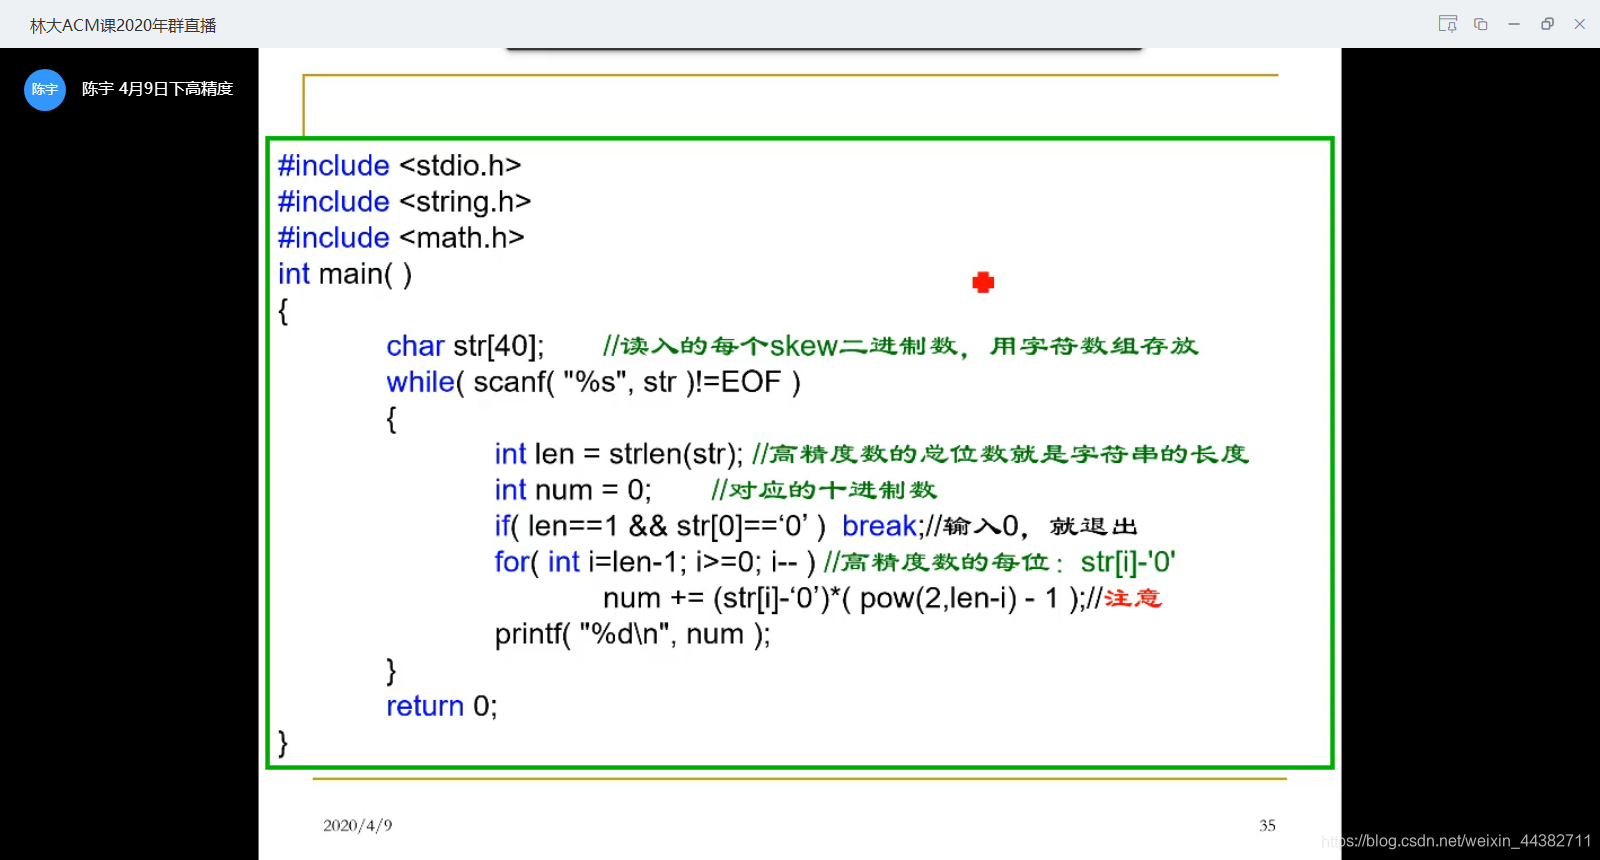Click the green comment about skew二进制数
Image resolution: width=1600 pixels, height=860 pixels.
click(x=900, y=346)
